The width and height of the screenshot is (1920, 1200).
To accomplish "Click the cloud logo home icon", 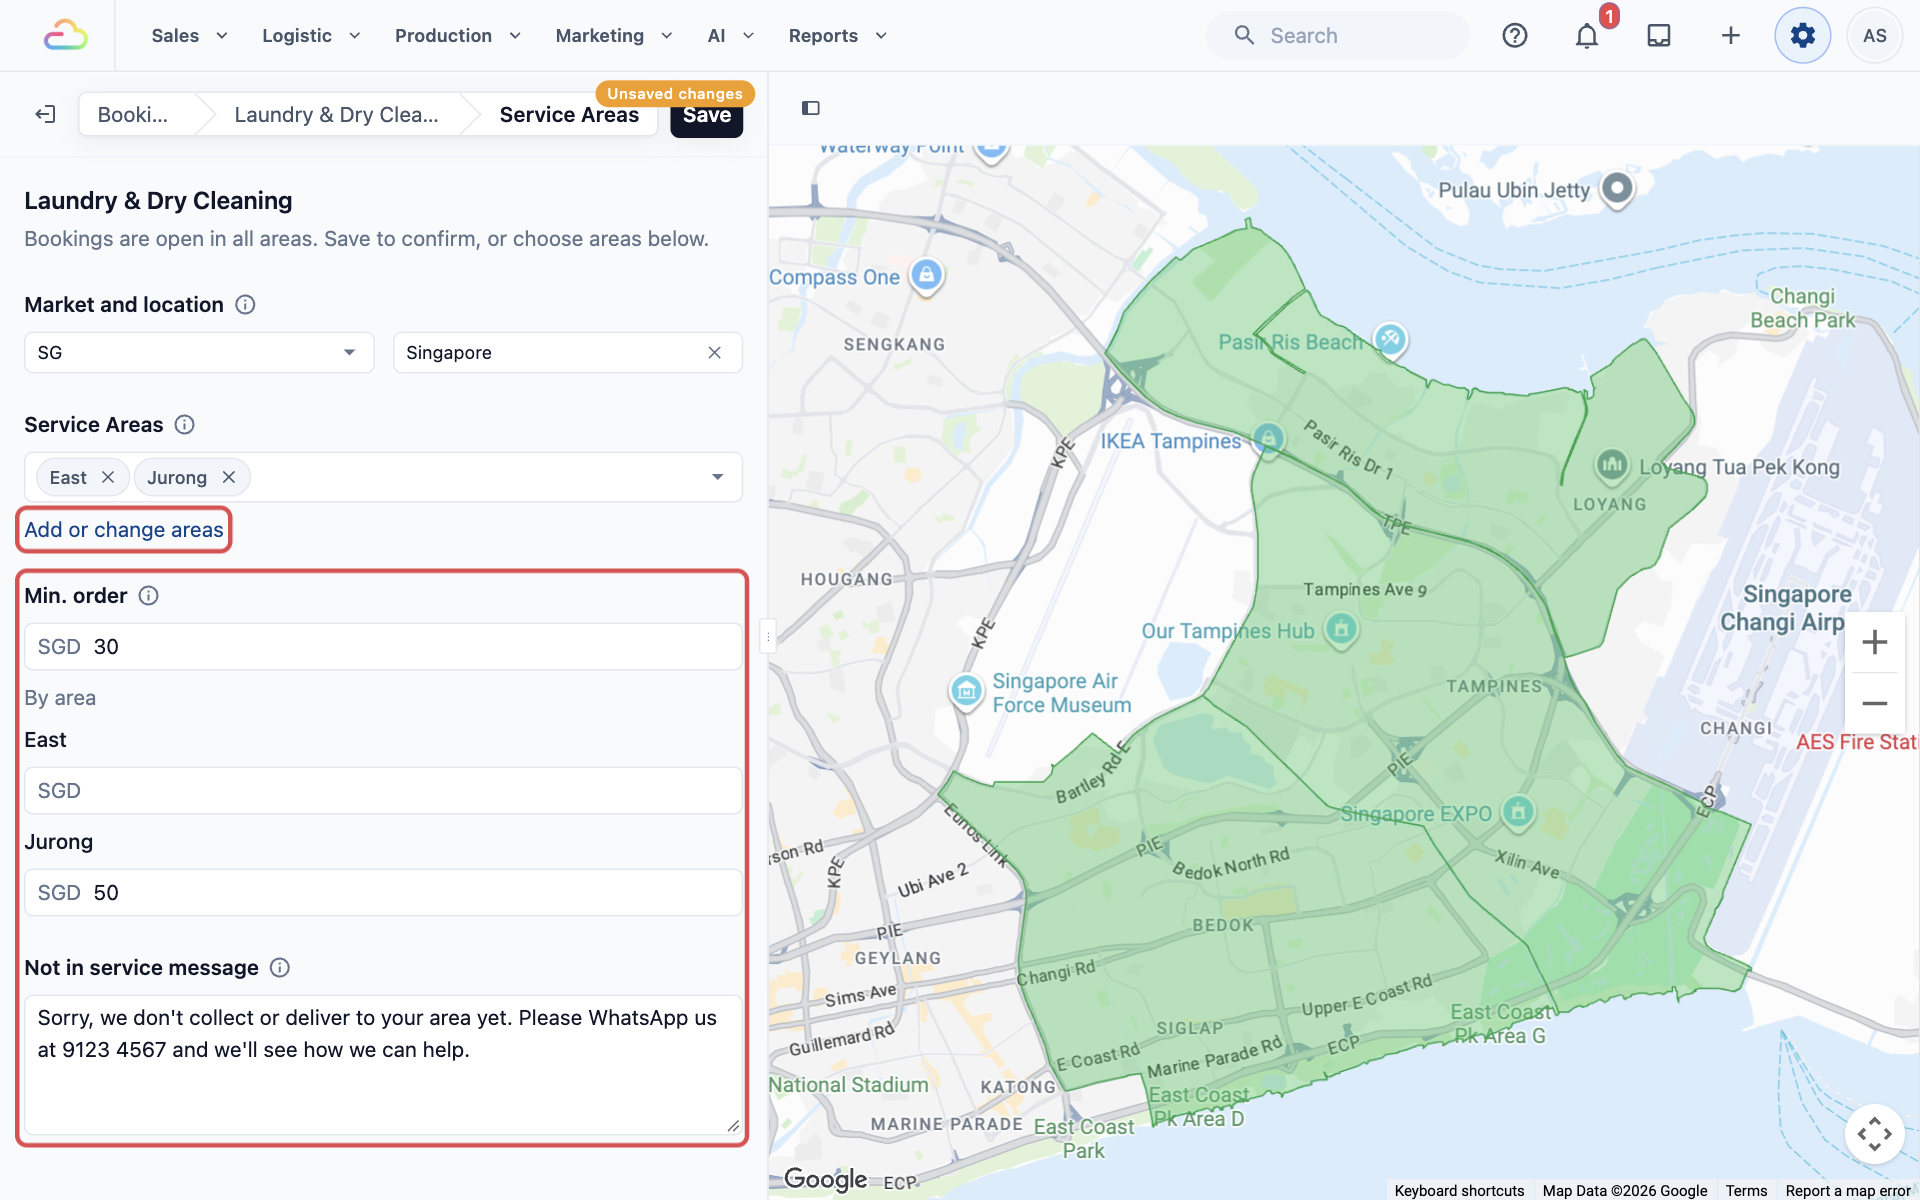I will tap(66, 35).
